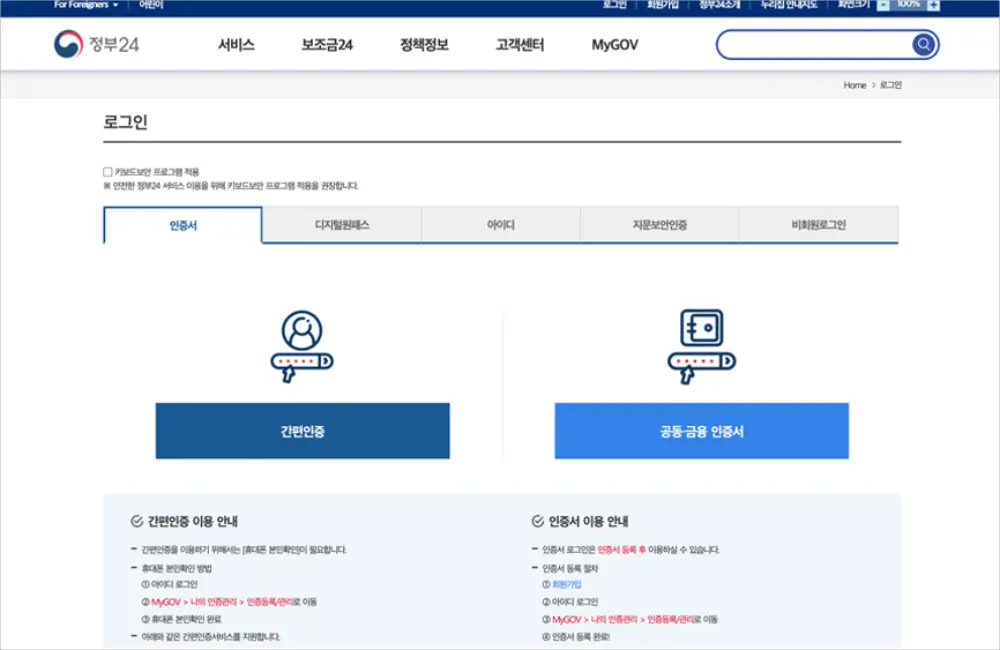Viewport: 1000px width, 650px height.
Task: Click the search magnifier icon
Action: 923,44
